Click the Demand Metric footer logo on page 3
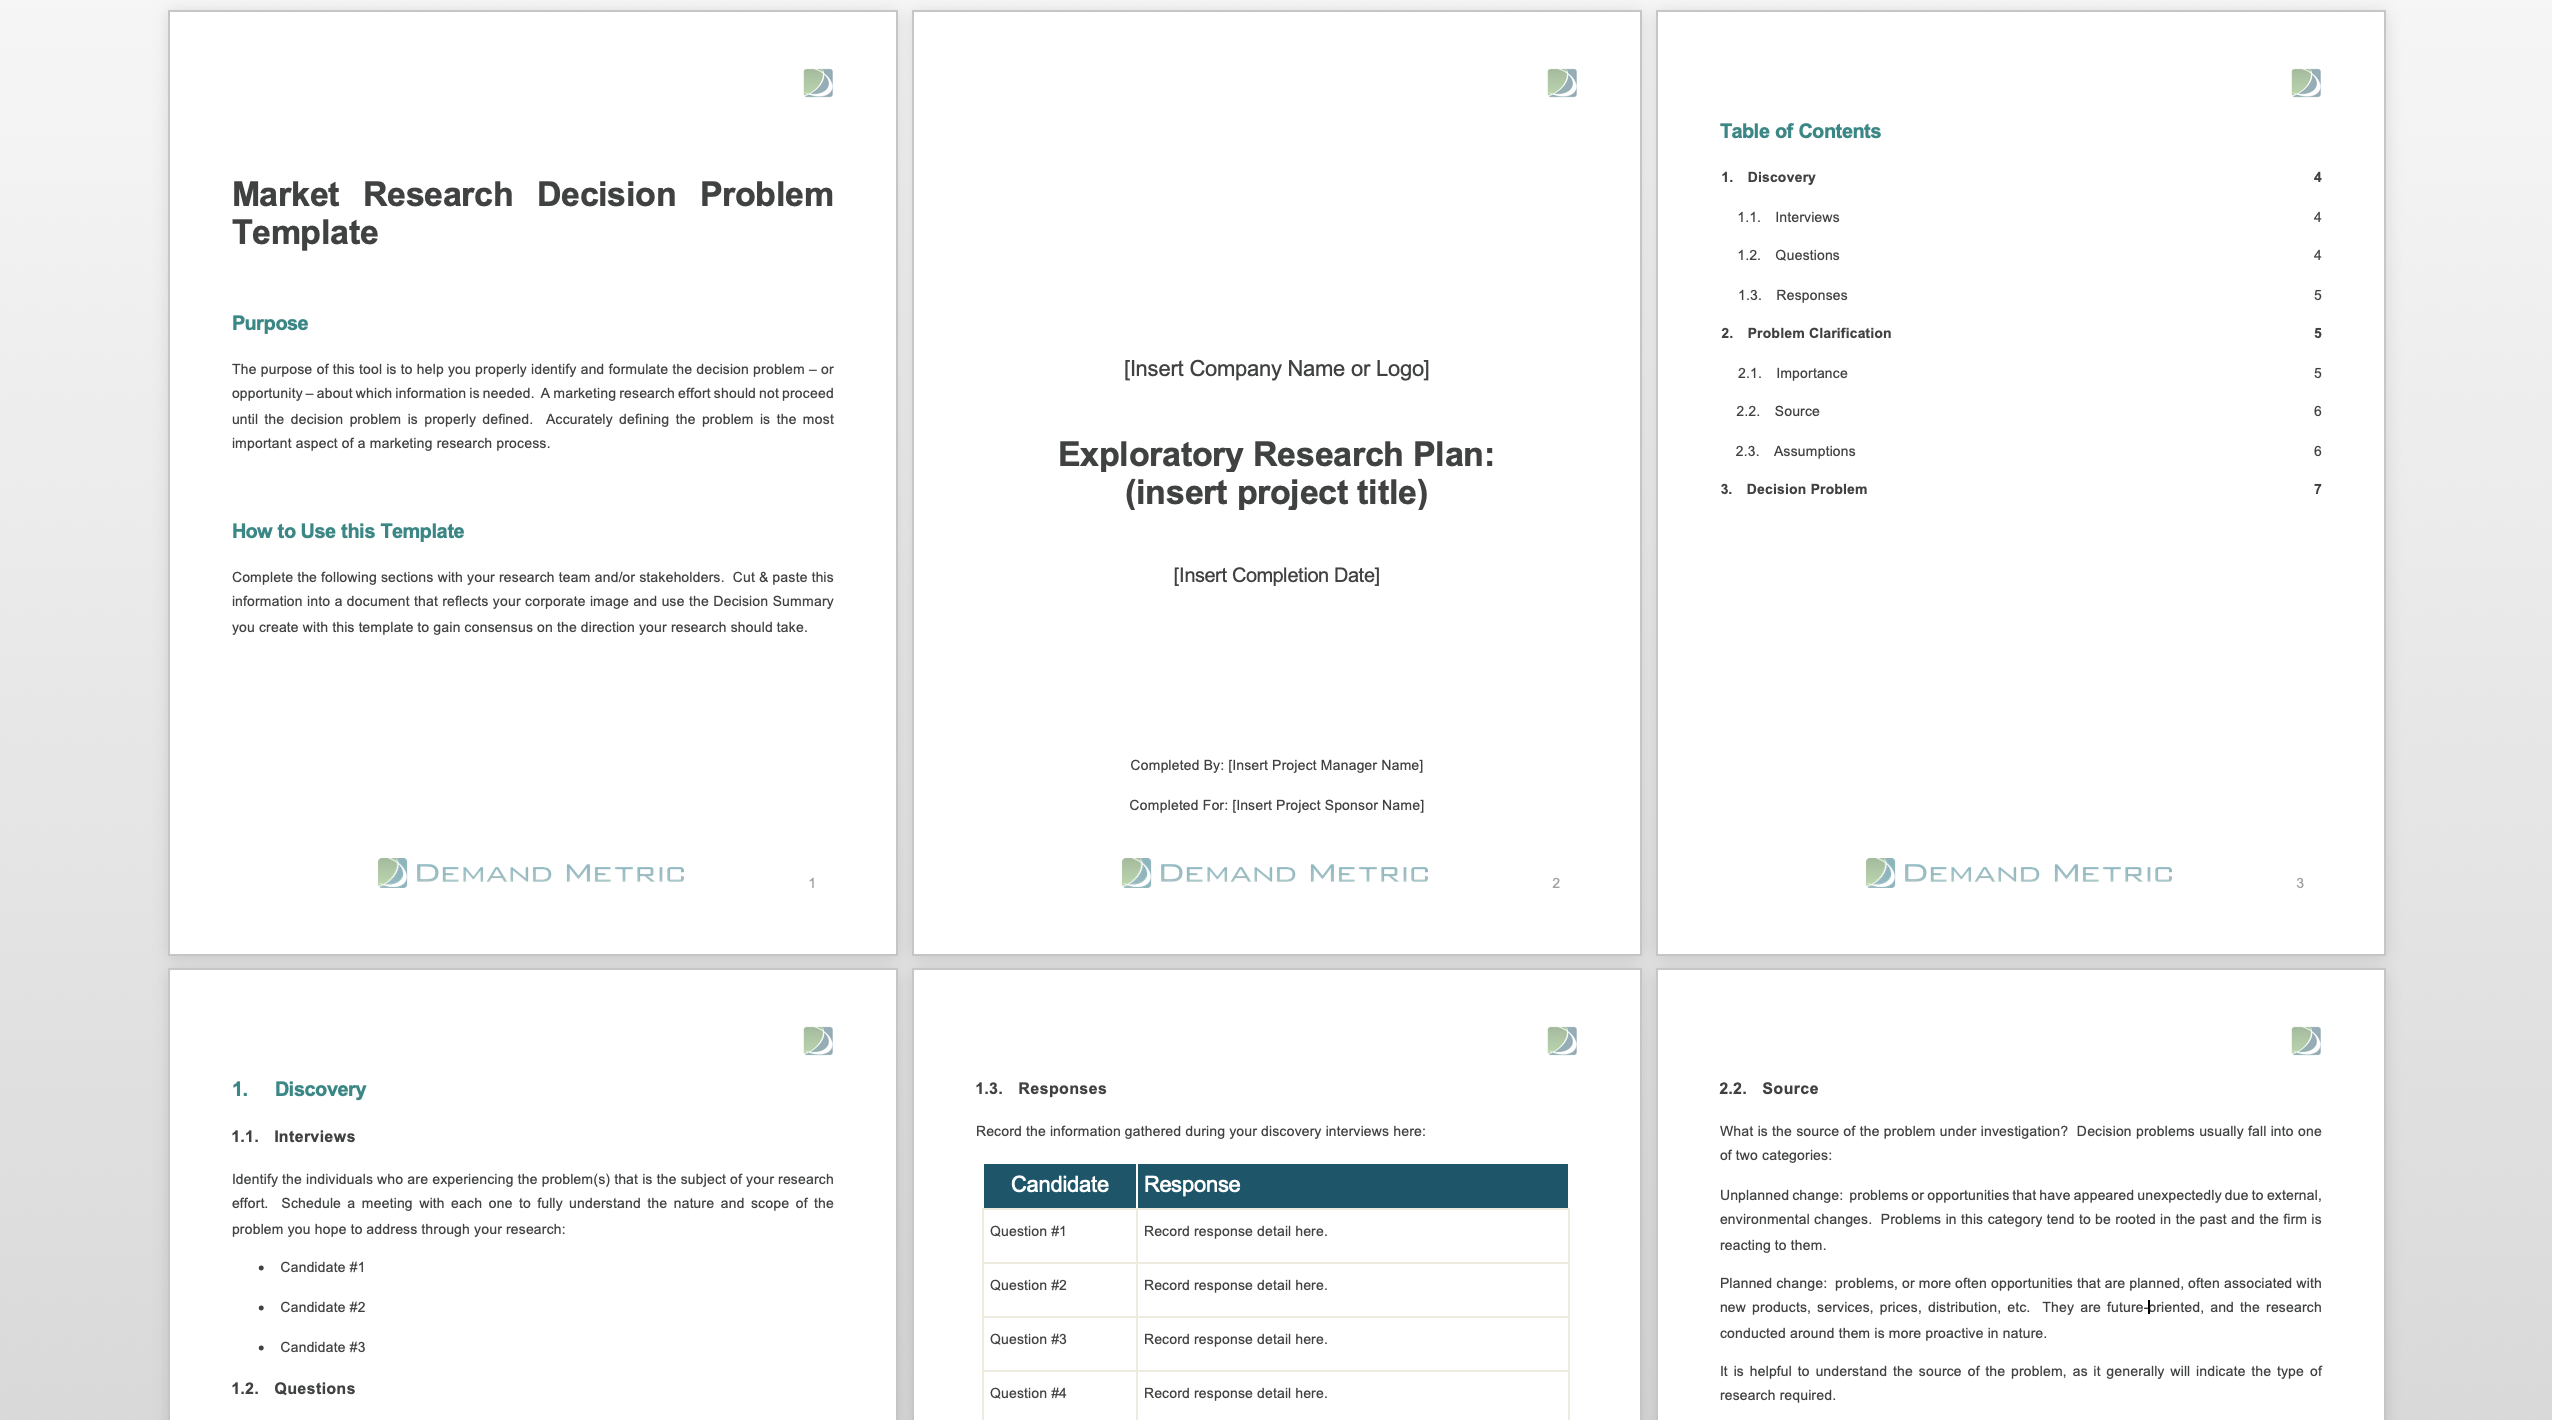Screen dimensions: 2552x1420 point(2019,873)
